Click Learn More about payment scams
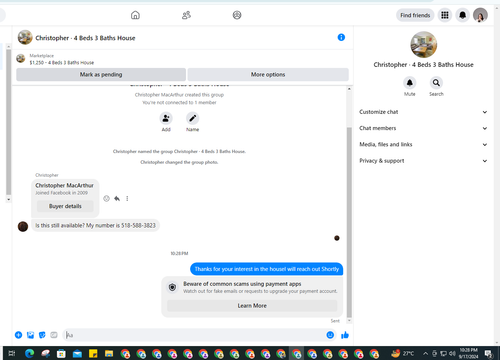 [x=252, y=306]
